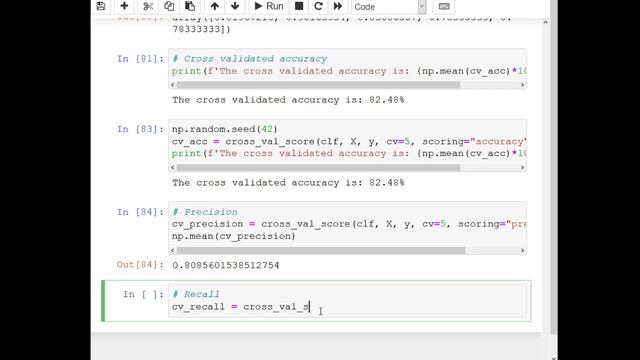
Task: Cut selected cell with the scissors icon
Action: click(148, 6)
